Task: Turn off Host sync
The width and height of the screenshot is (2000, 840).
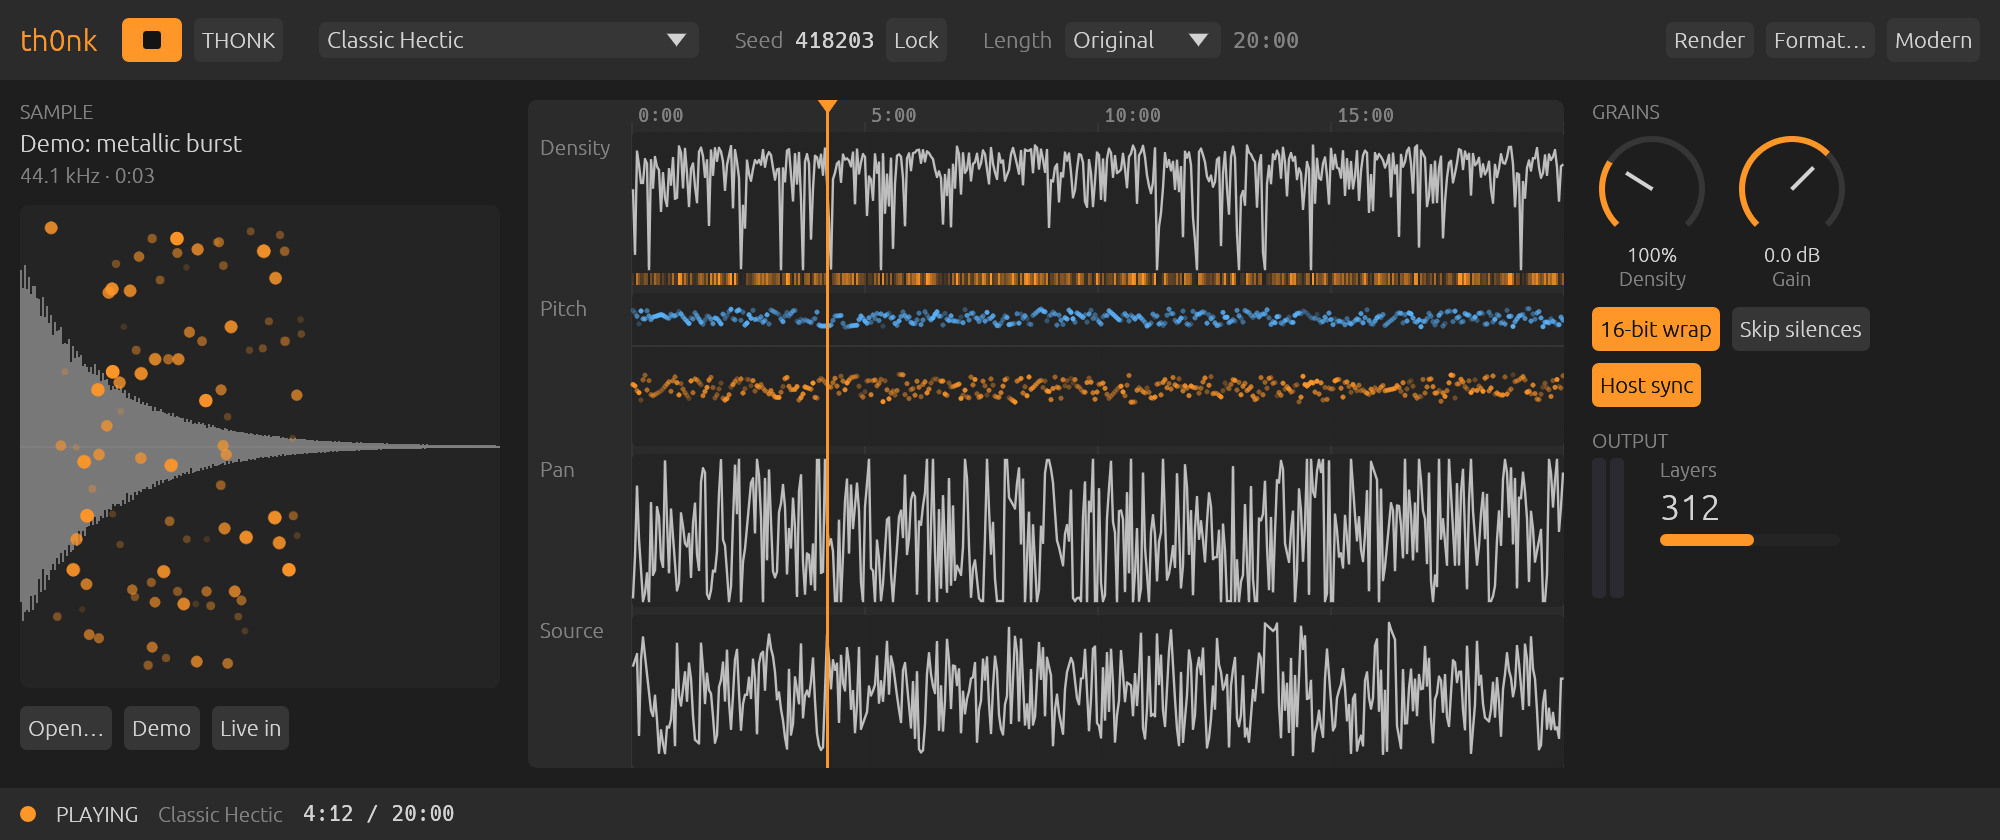Action: (x=1646, y=385)
